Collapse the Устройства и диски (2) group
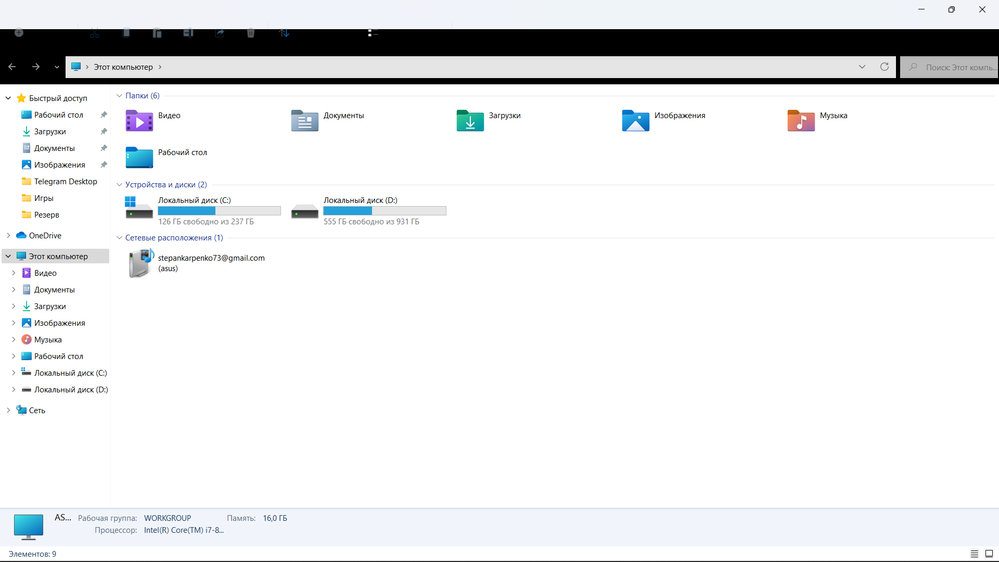This screenshot has height=562, width=999. coord(119,185)
